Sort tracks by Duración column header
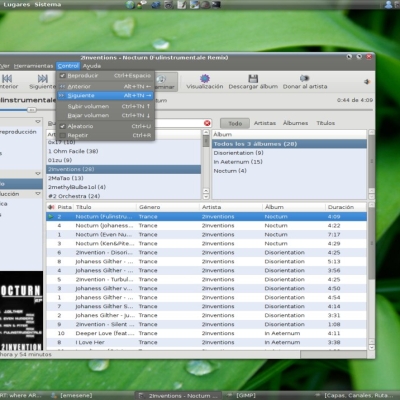This screenshot has width=400, height=400. point(346,207)
